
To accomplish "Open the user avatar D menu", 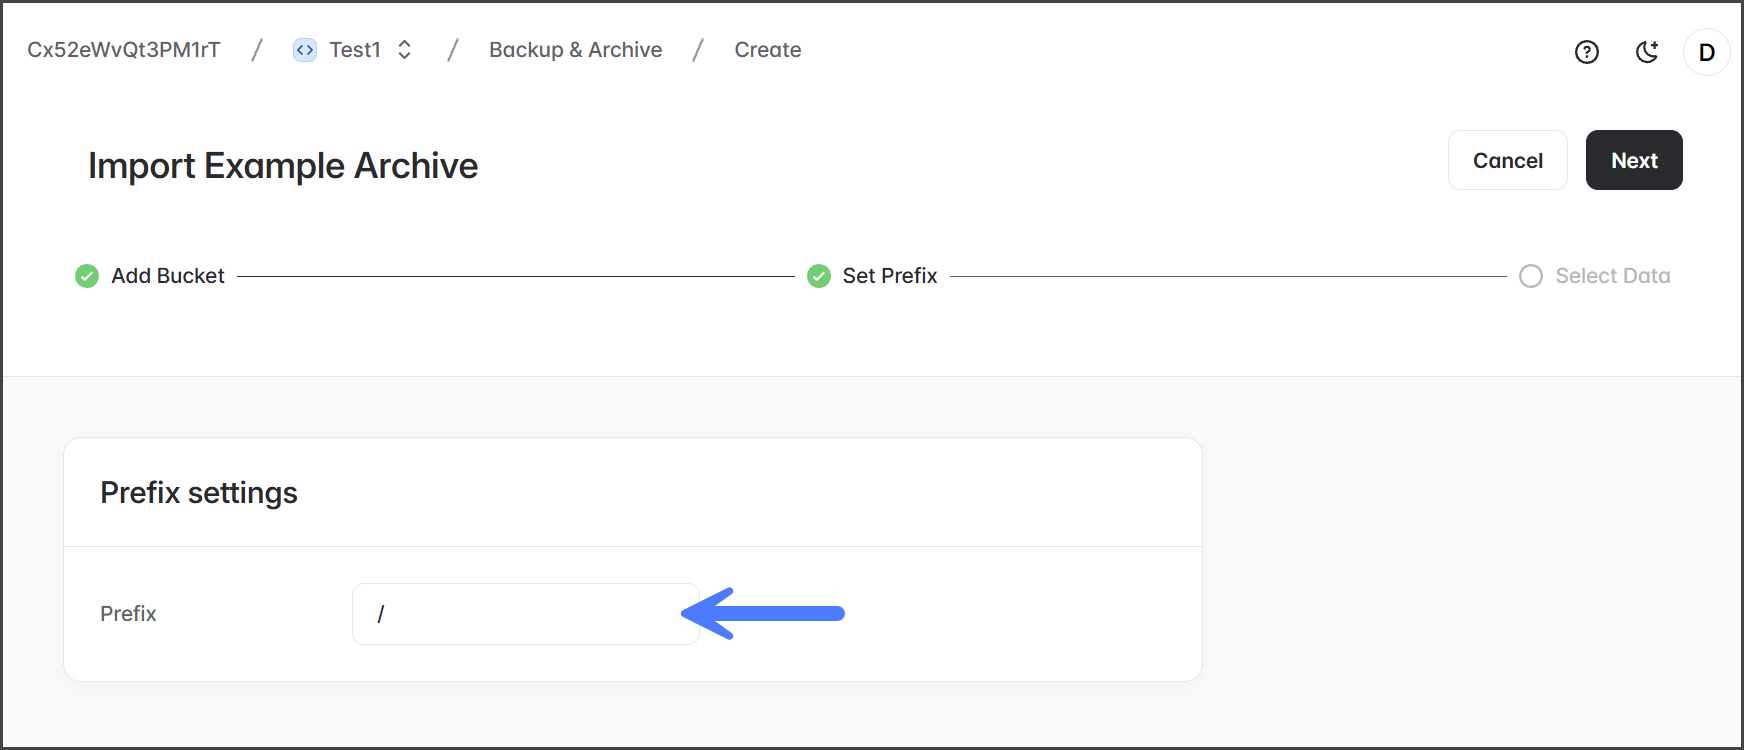I will point(1707,52).
